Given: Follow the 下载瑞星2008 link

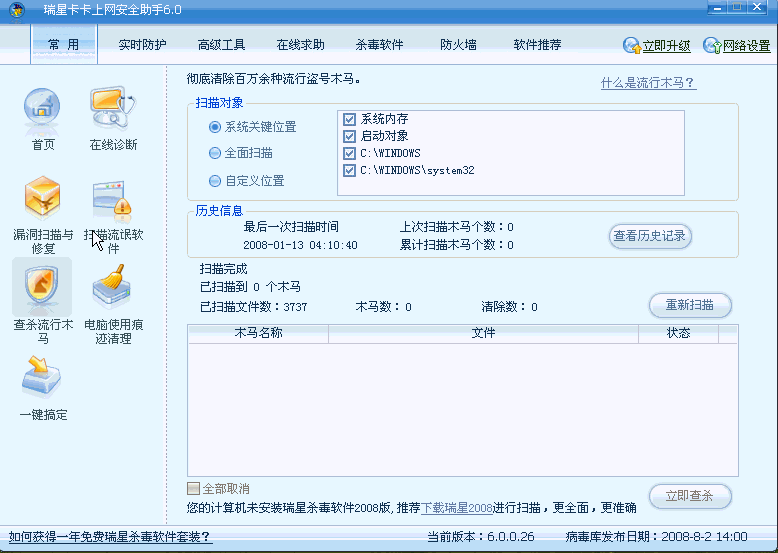Looking at the screenshot, I should click(x=456, y=508).
